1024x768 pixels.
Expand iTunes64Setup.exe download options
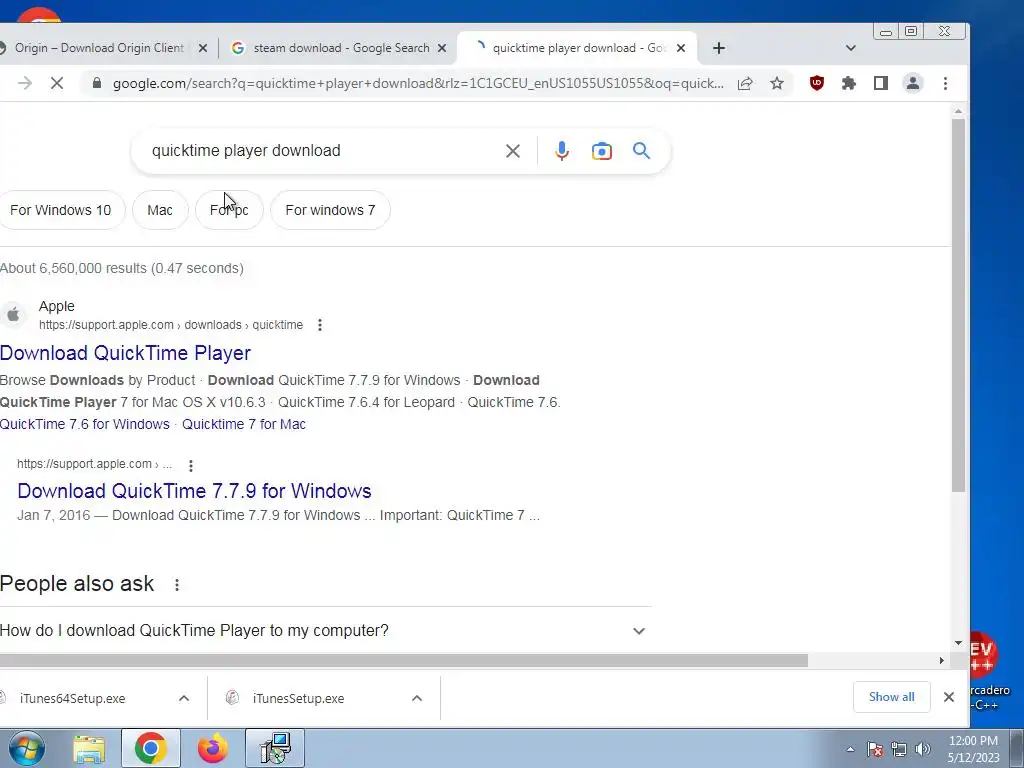click(184, 698)
